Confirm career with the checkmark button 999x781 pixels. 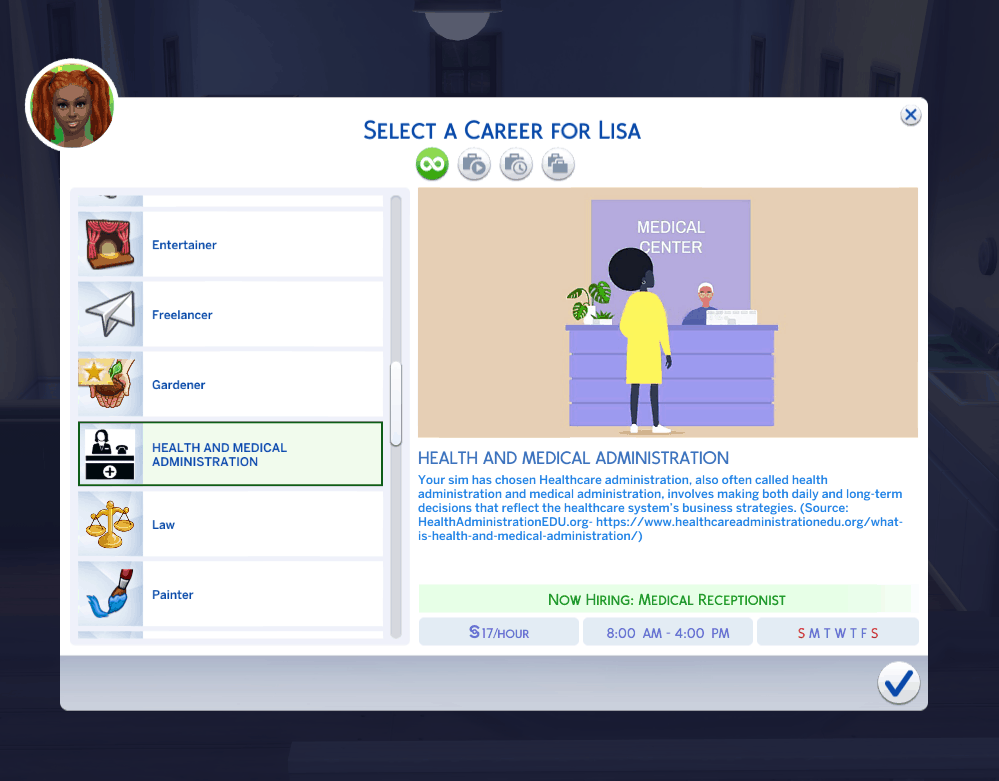pyautogui.click(x=898, y=683)
